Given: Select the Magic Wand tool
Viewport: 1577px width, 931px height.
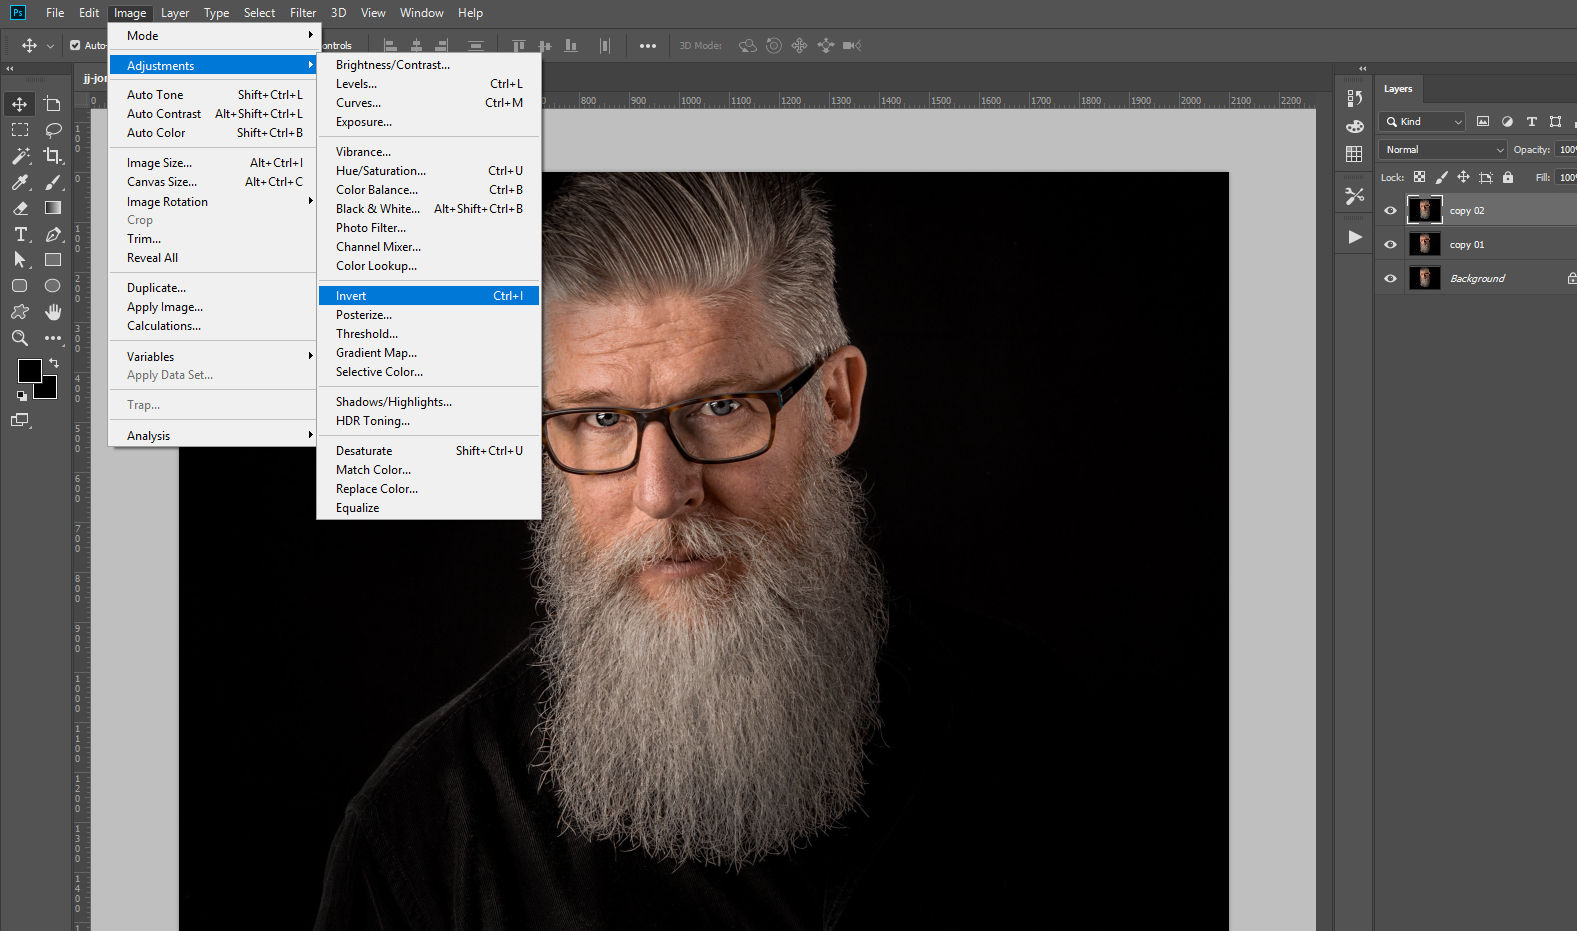Looking at the screenshot, I should (x=20, y=156).
